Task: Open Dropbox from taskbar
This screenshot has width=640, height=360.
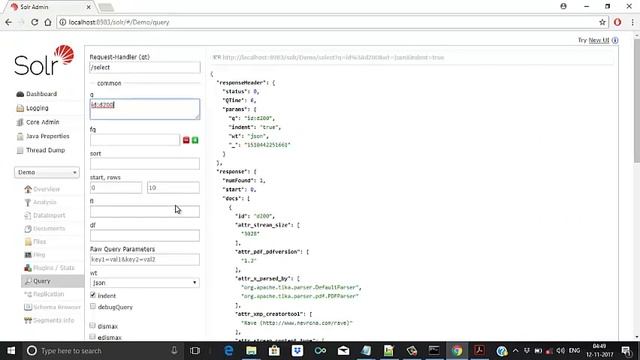Action: [x=297, y=351]
